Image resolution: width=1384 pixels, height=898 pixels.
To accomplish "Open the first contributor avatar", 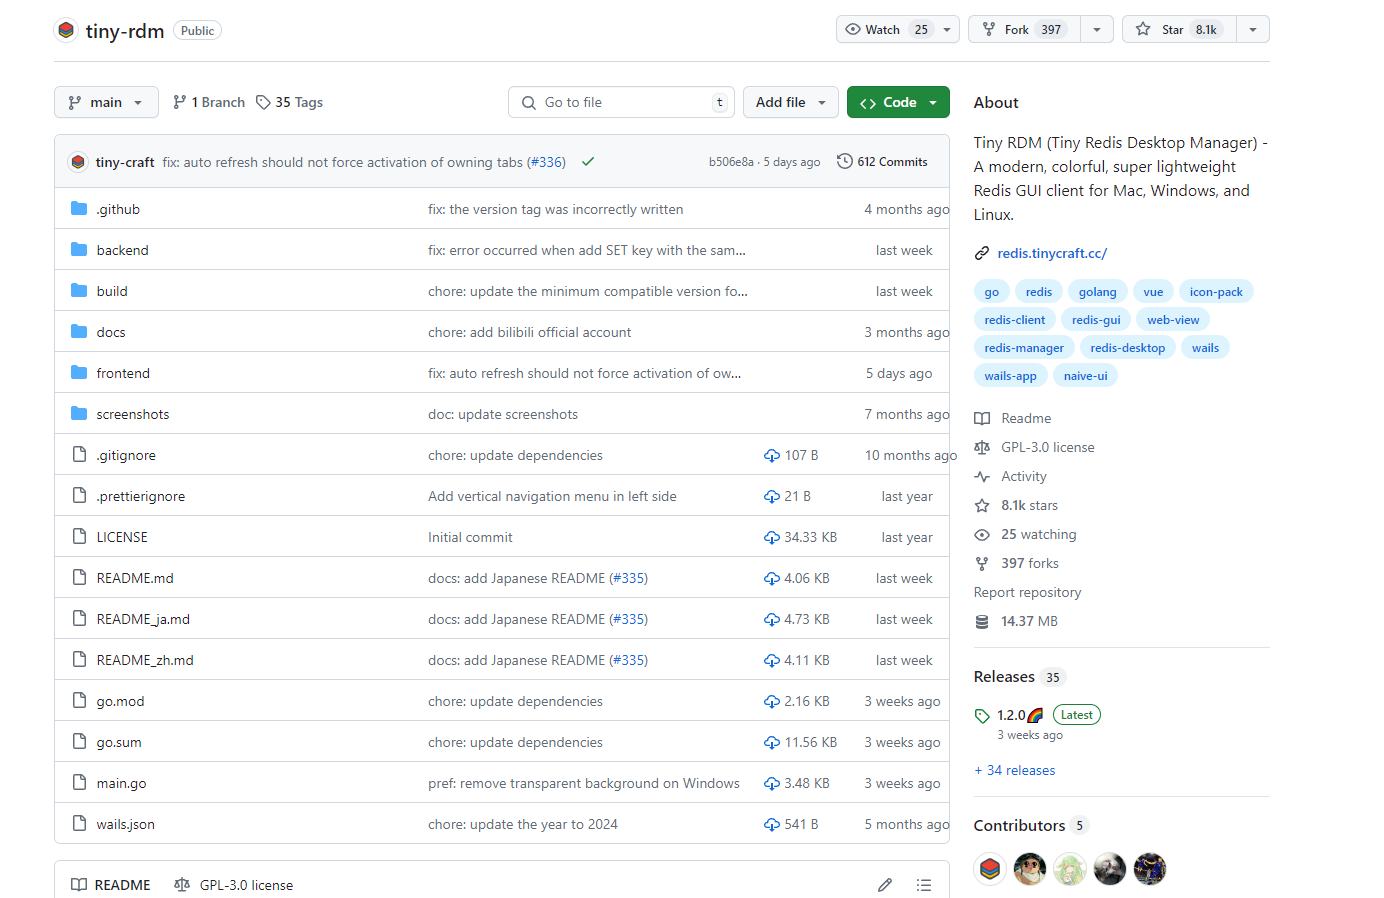I will [x=989, y=869].
